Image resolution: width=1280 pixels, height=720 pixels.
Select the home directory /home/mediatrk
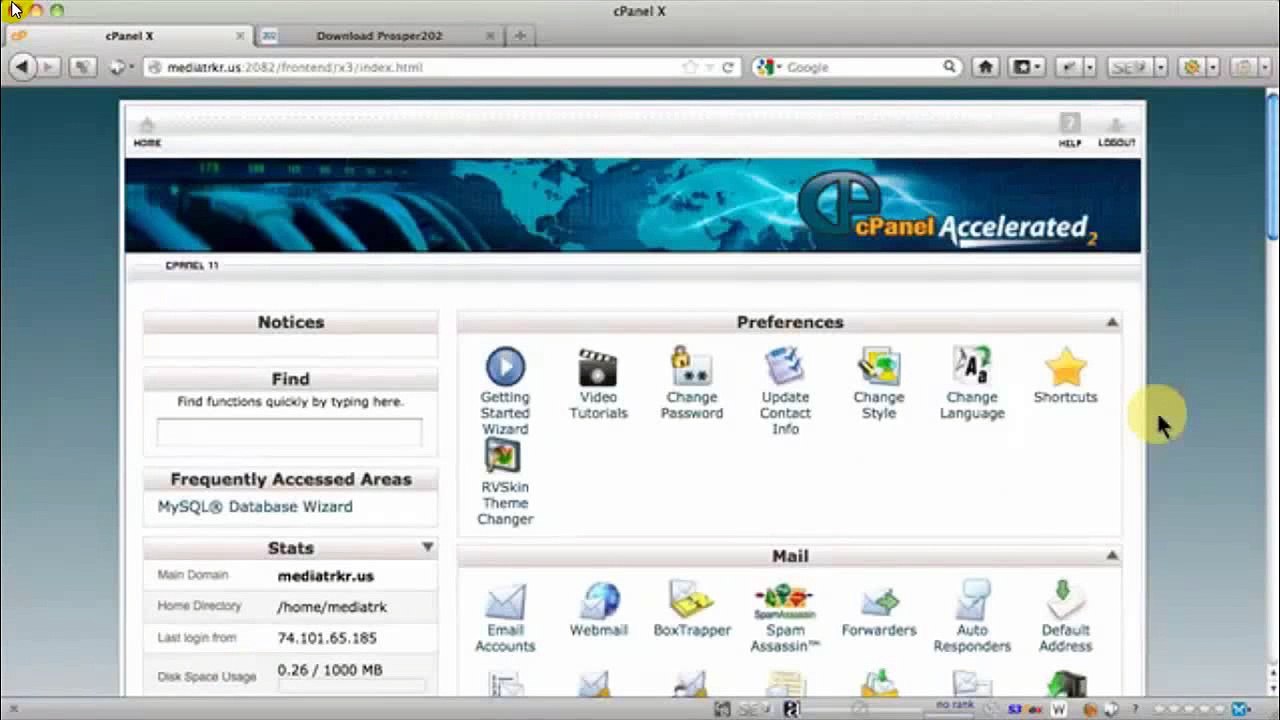pyautogui.click(x=332, y=607)
